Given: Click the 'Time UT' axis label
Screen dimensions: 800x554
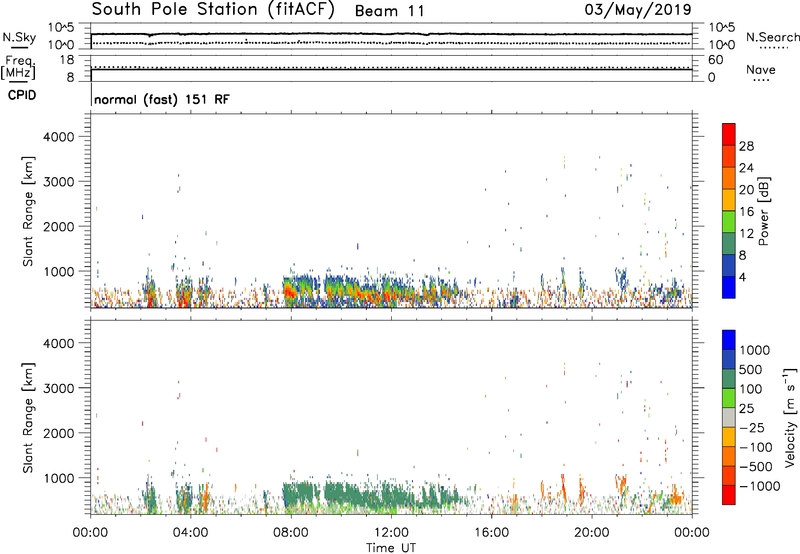Looking at the screenshot, I should click(x=391, y=548).
